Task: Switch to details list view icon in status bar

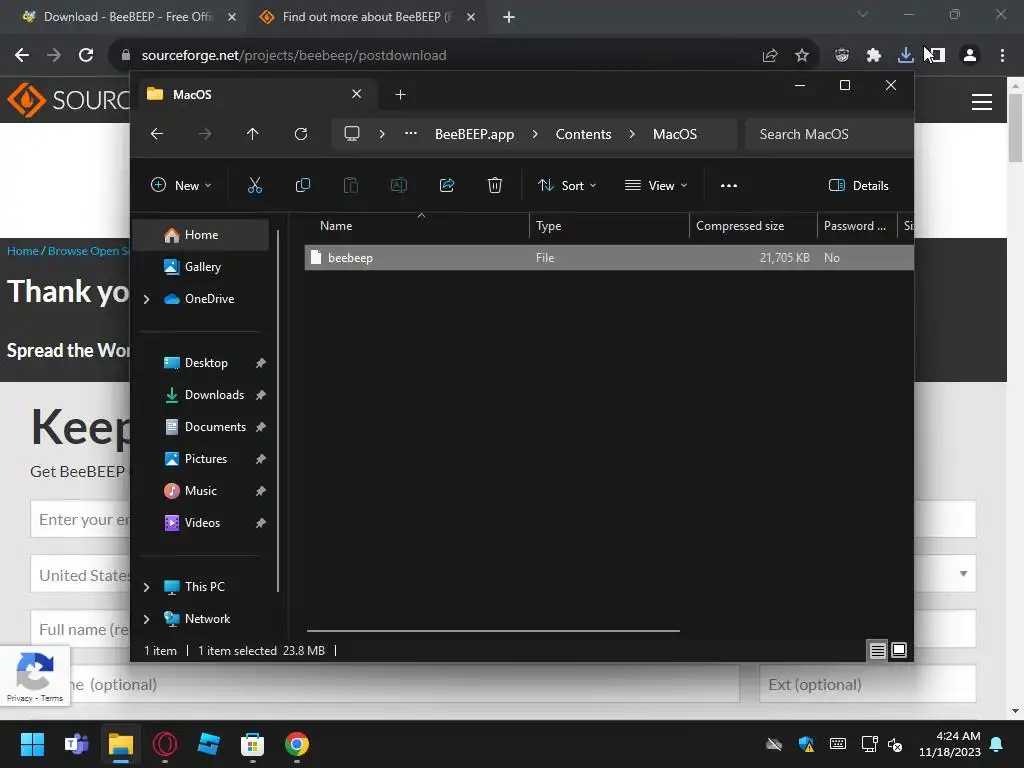Action: coord(877,650)
